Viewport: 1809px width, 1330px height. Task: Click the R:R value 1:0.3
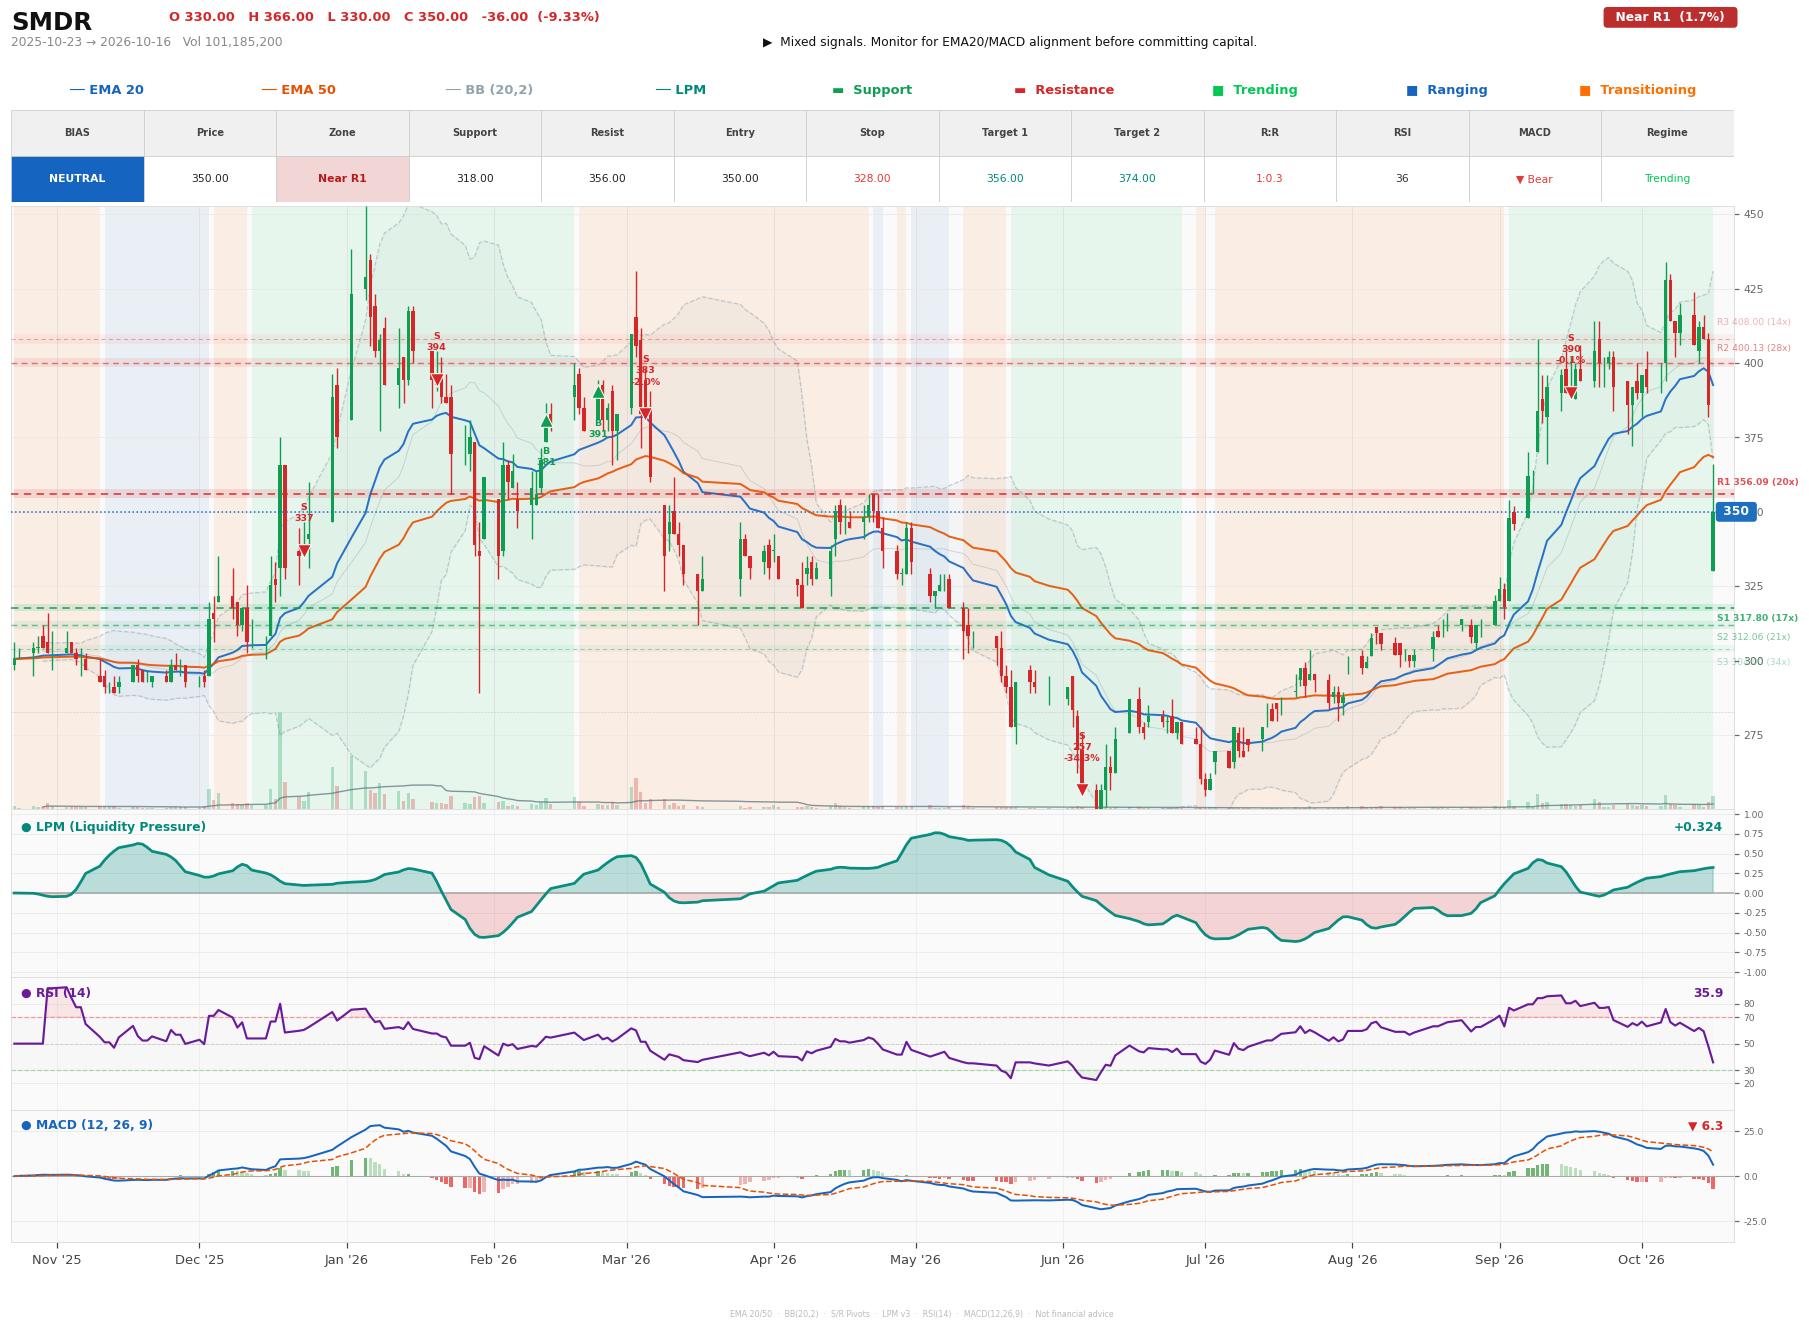1269,179
